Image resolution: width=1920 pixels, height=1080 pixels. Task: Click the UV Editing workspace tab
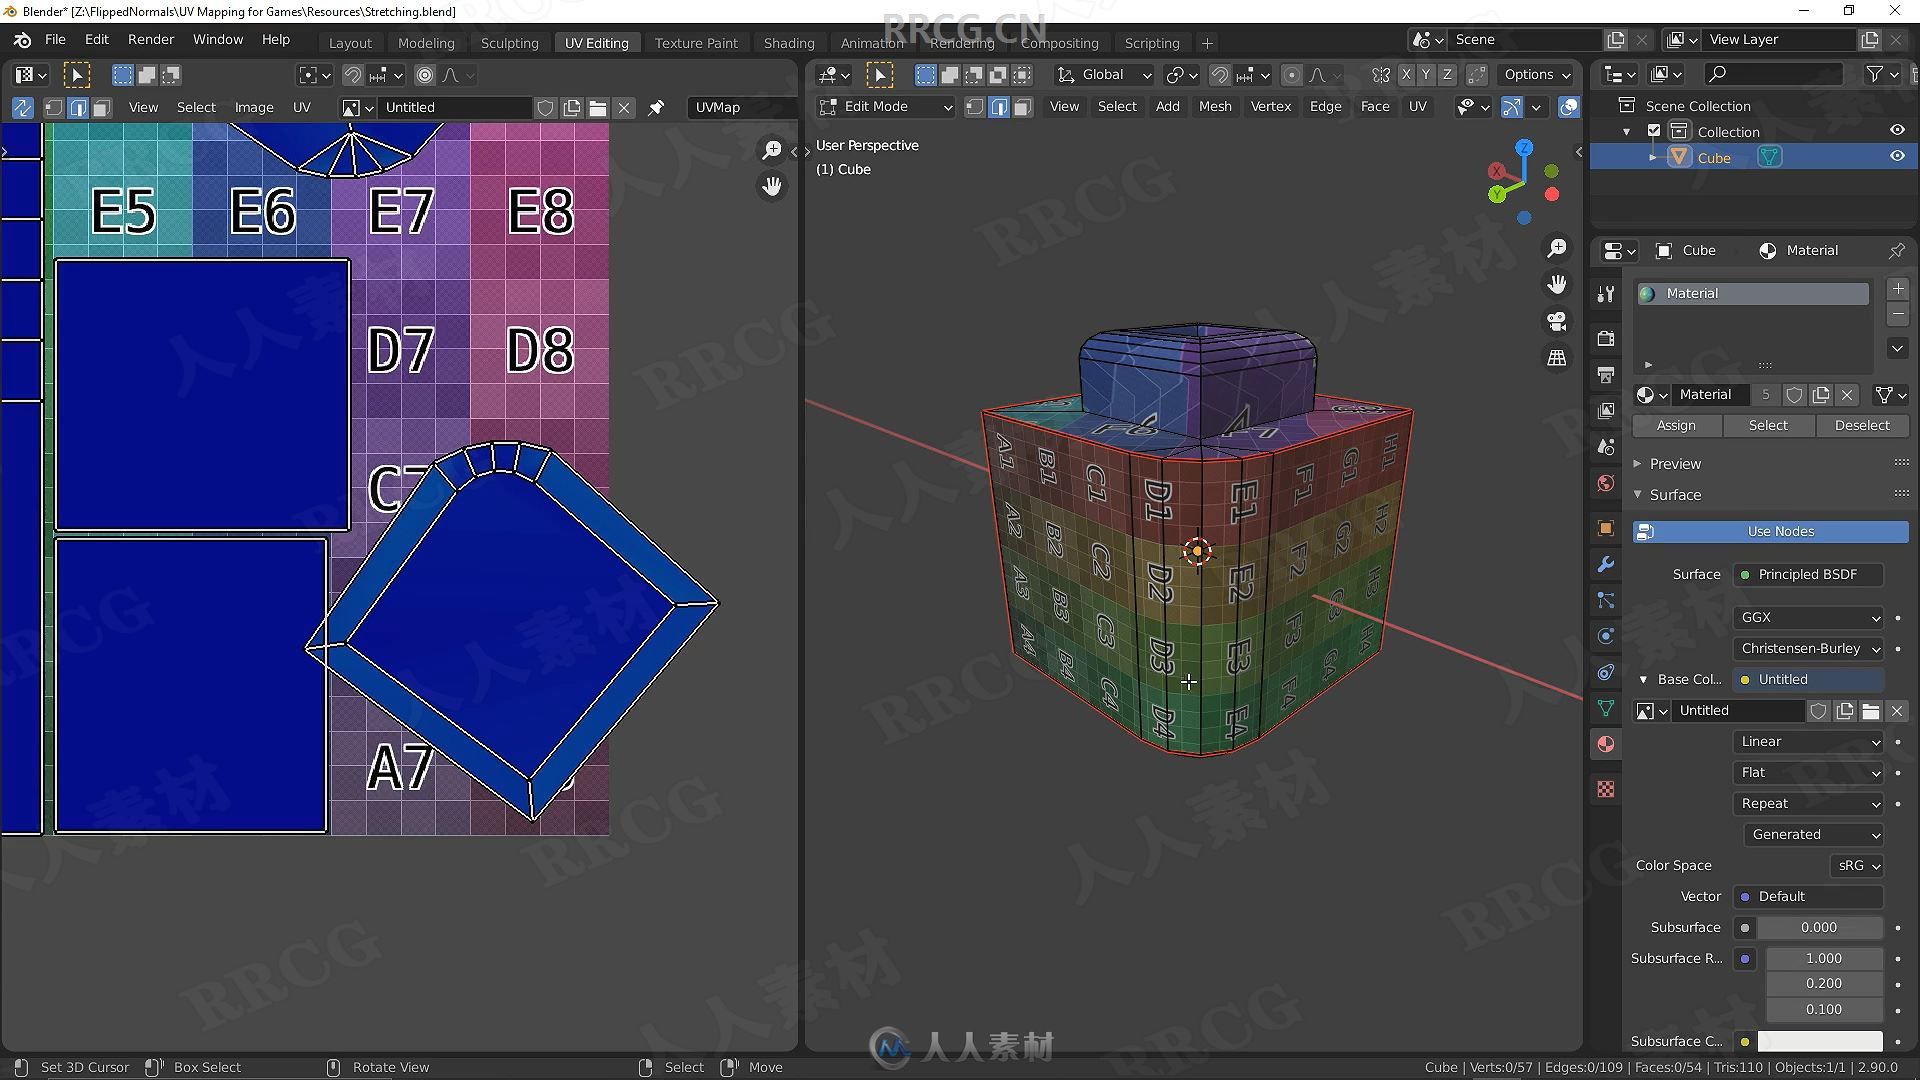(596, 44)
